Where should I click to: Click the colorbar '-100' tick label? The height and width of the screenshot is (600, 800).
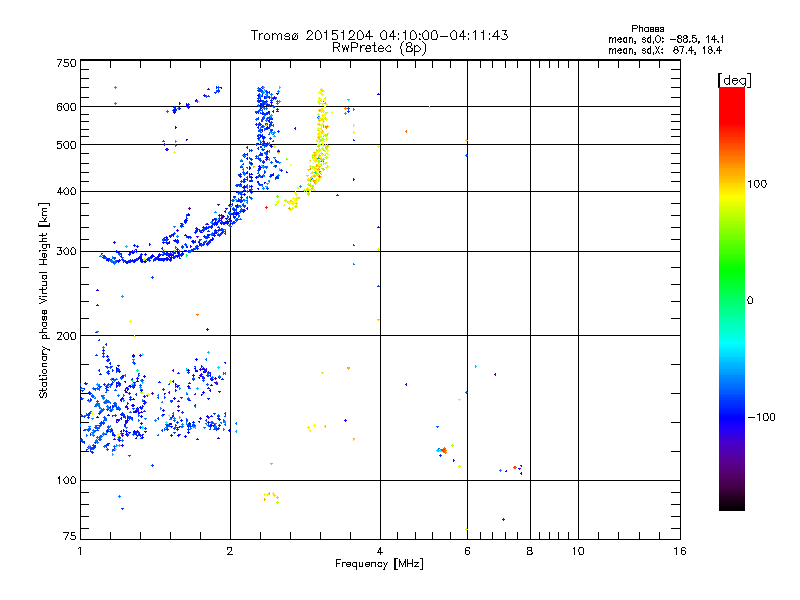click(x=761, y=417)
